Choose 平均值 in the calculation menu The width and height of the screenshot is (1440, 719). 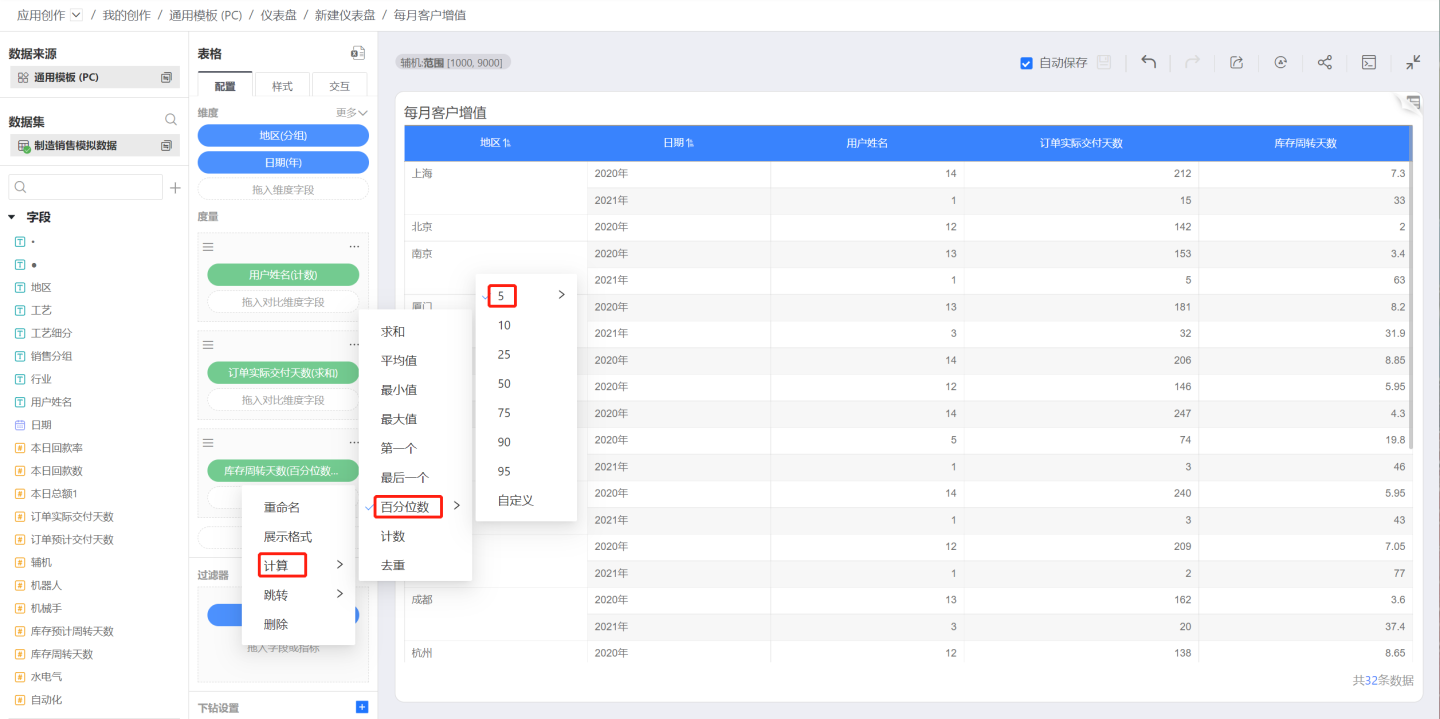(399, 360)
